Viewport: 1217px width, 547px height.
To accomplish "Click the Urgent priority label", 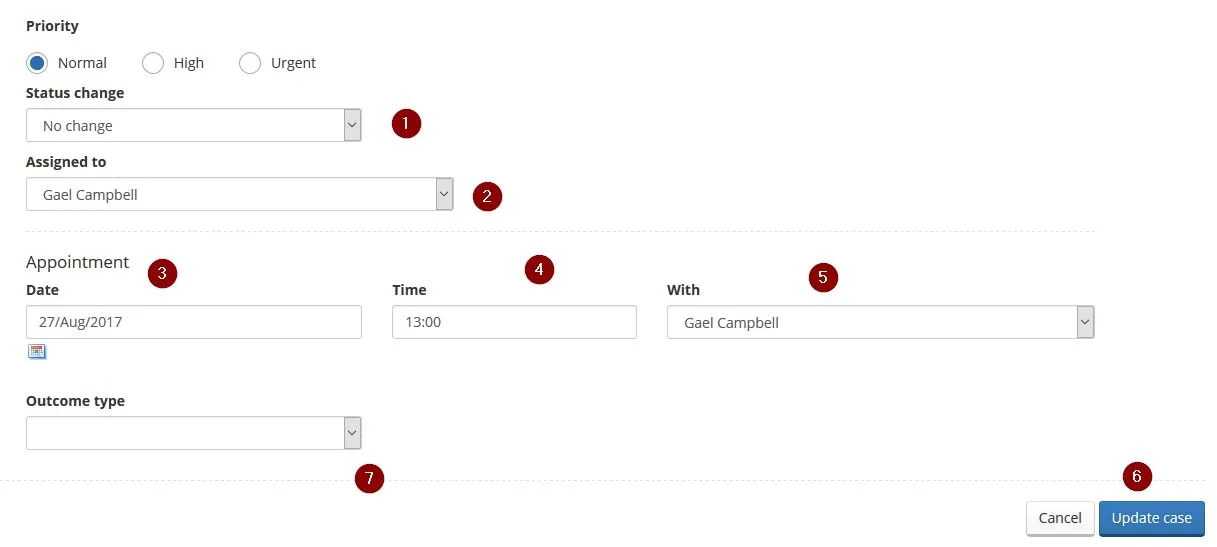I will (293, 63).
